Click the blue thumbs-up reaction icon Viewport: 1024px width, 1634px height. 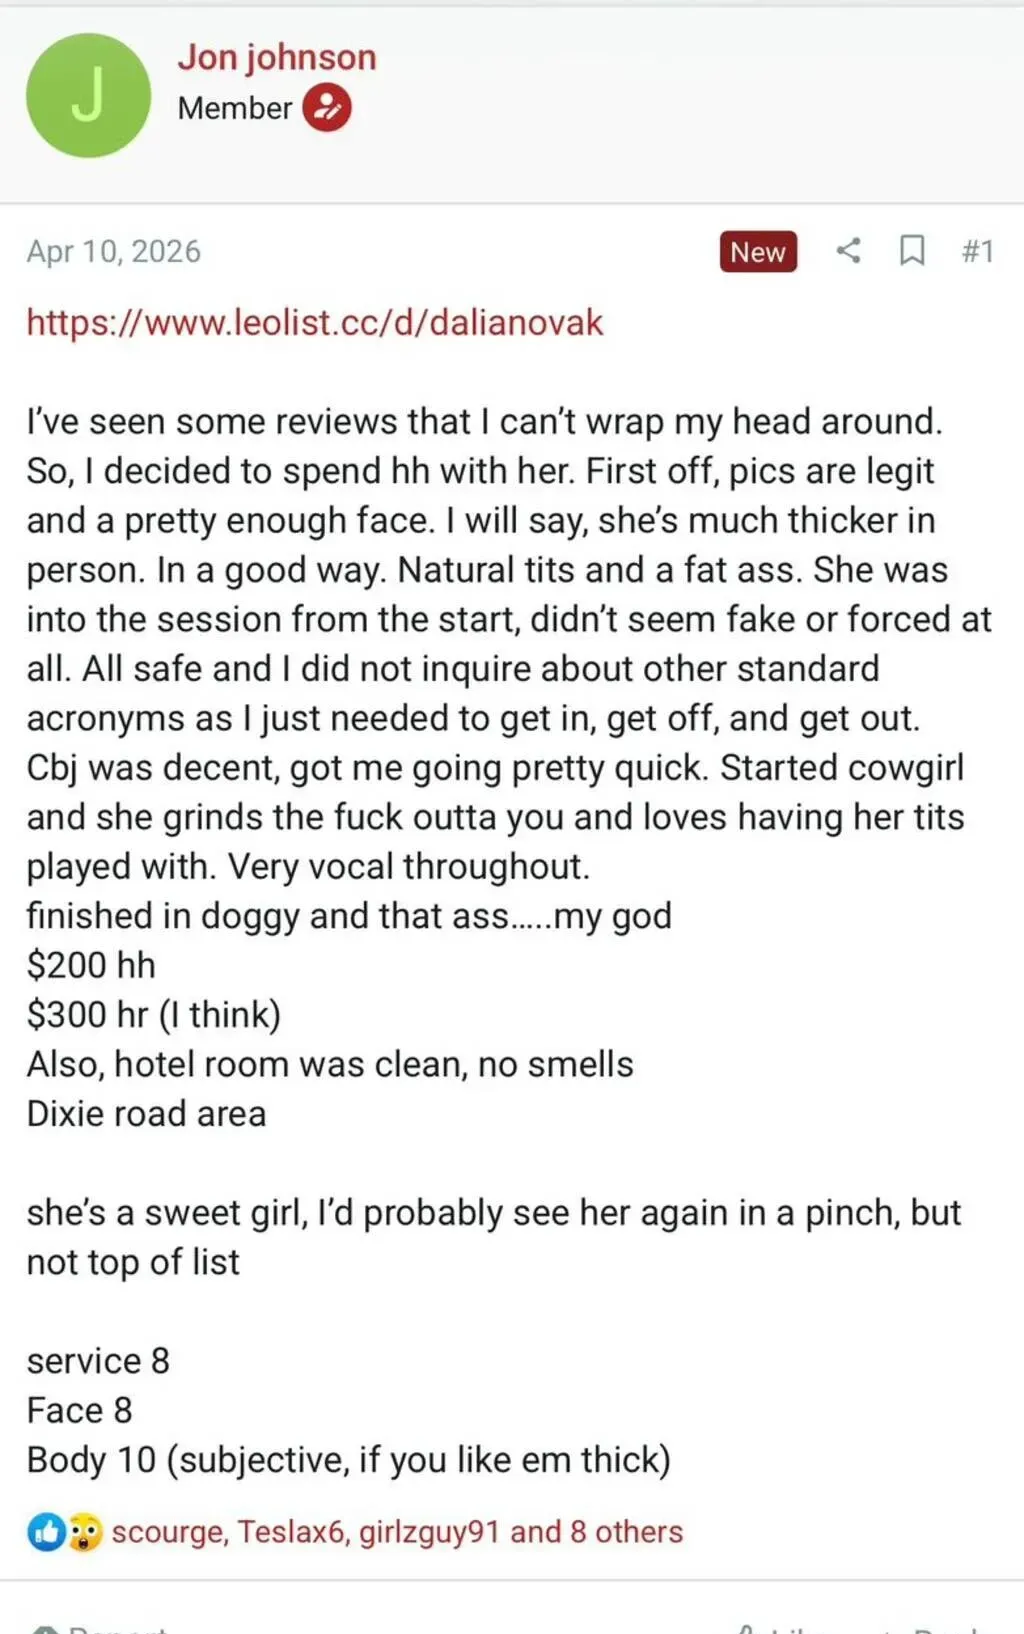46,1531
